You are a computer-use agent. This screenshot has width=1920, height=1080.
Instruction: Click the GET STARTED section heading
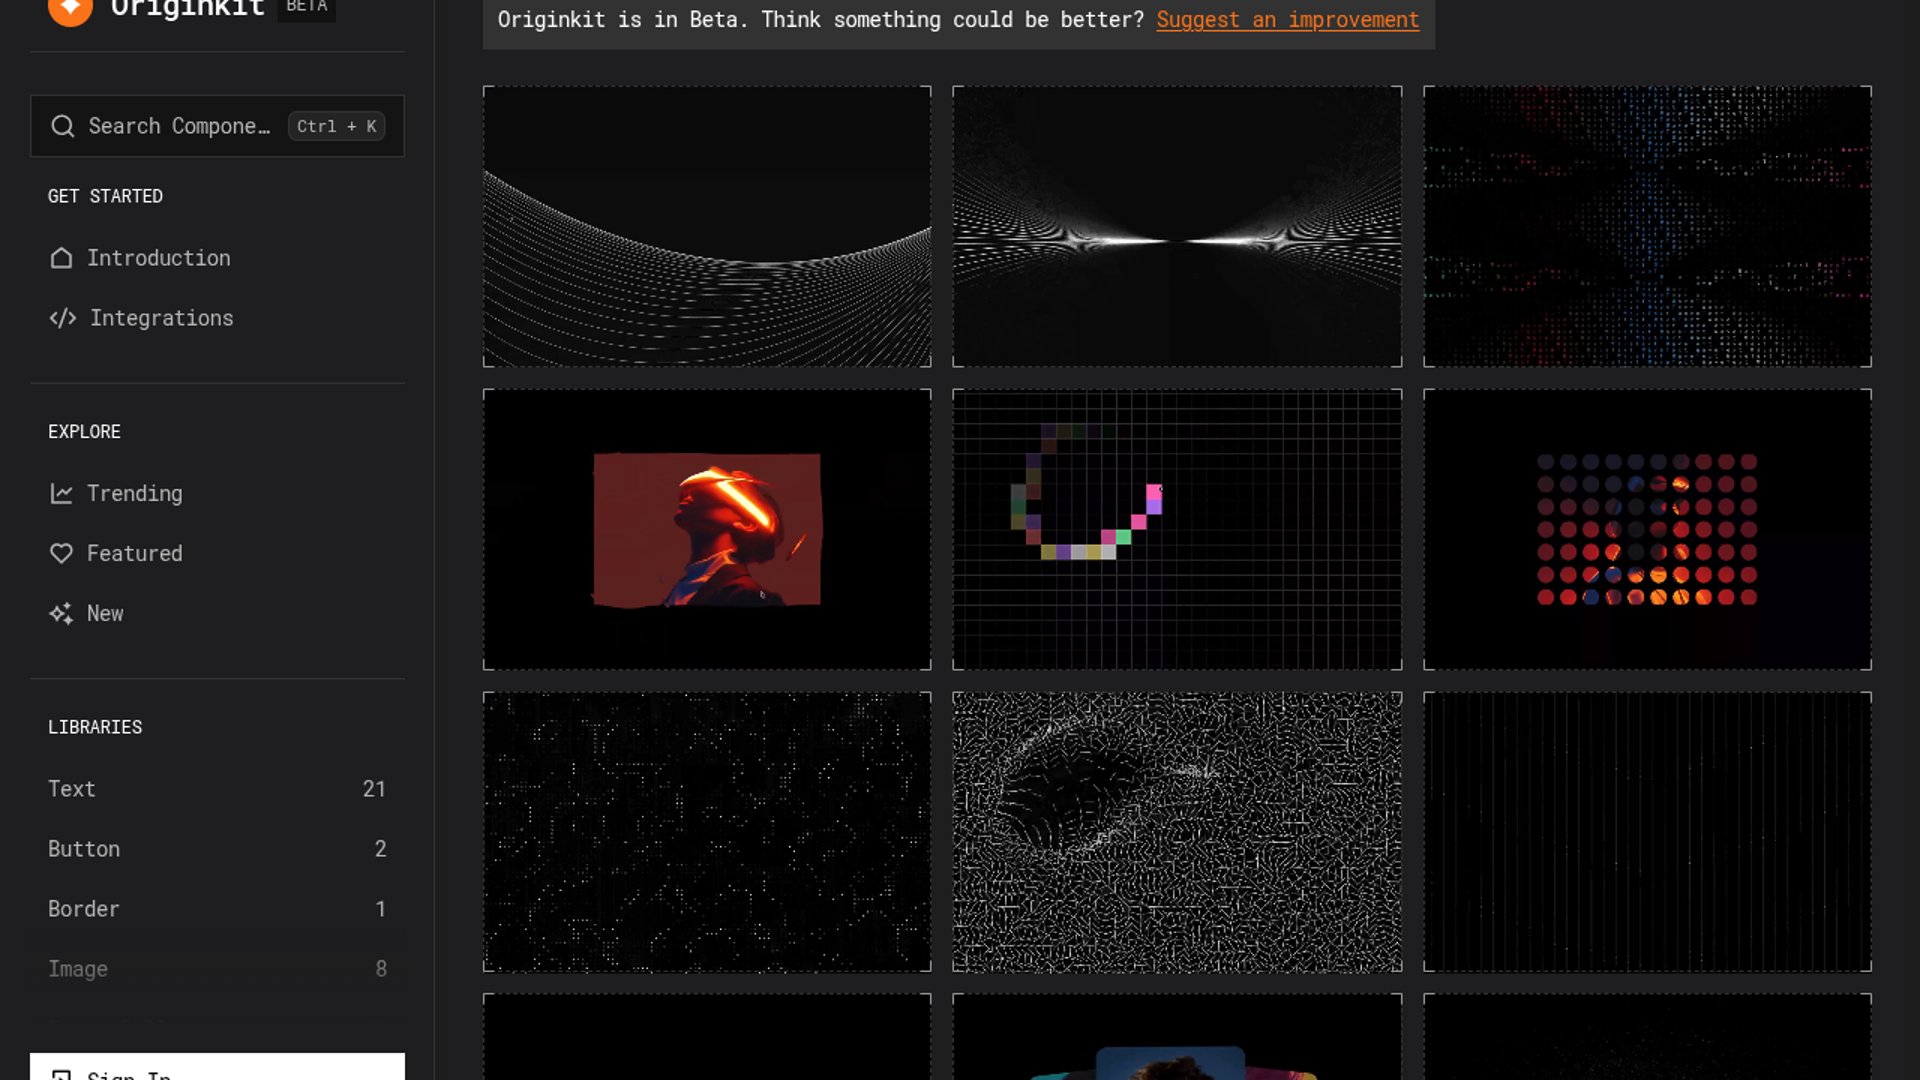[x=105, y=197]
